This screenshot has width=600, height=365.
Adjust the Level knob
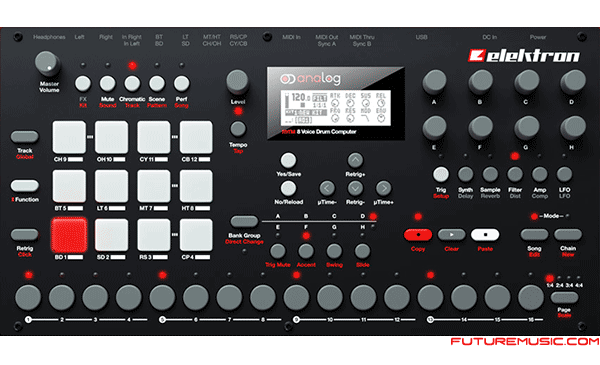point(237,82)
